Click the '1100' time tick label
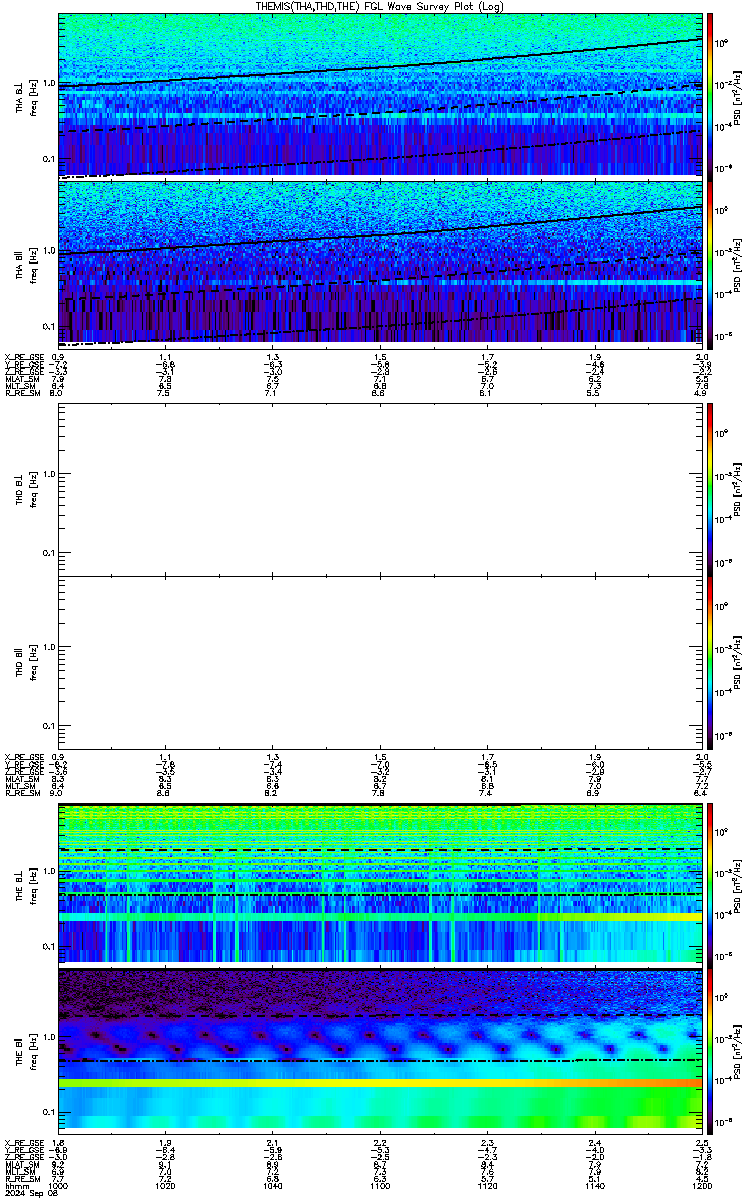Screen dimensions: 750x1200 [380, 1184]
